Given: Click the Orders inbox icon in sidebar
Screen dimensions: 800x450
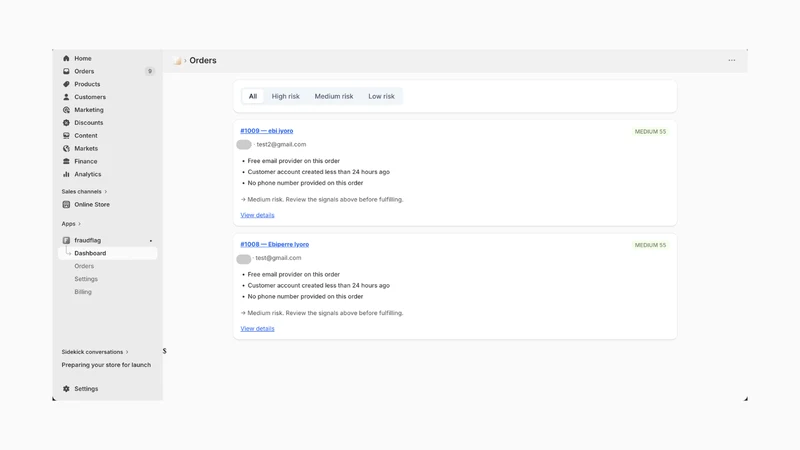Looking at the screenshot, I should point(66,71).
